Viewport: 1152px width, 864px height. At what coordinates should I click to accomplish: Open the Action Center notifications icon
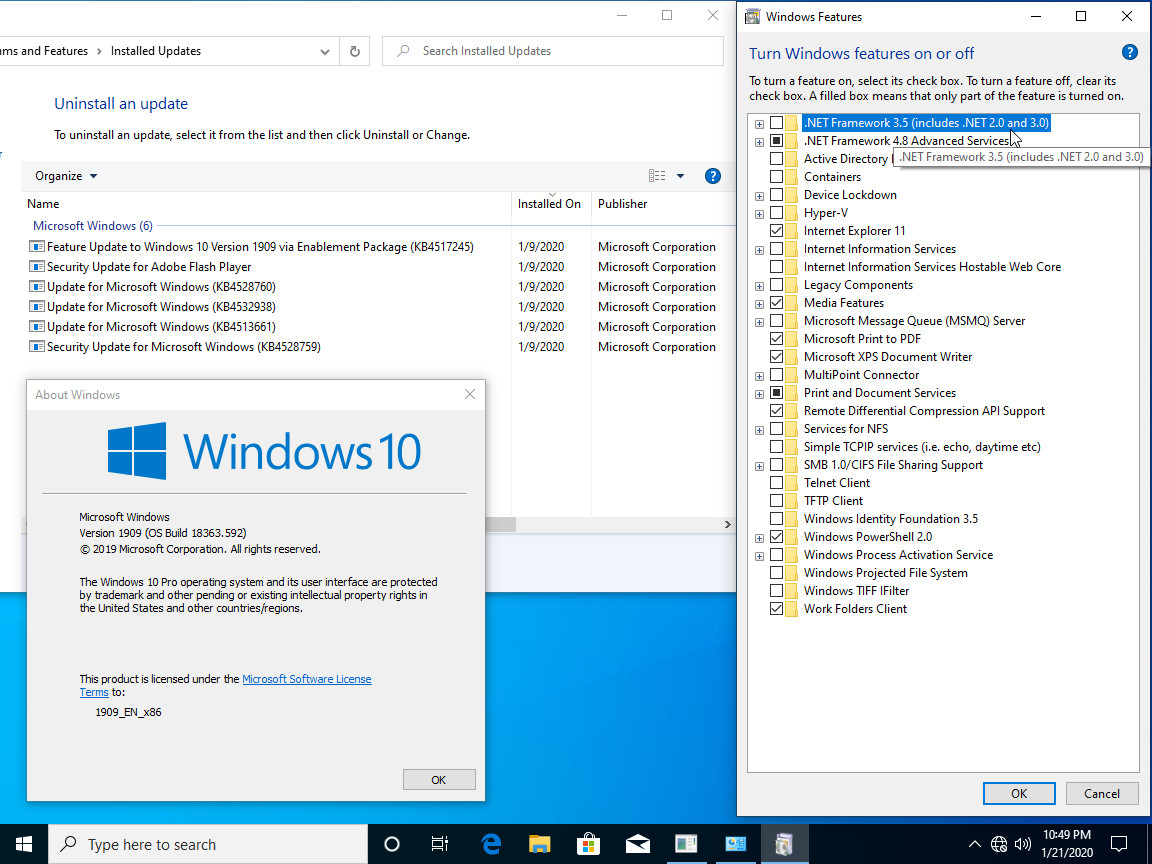(1119, 844)
